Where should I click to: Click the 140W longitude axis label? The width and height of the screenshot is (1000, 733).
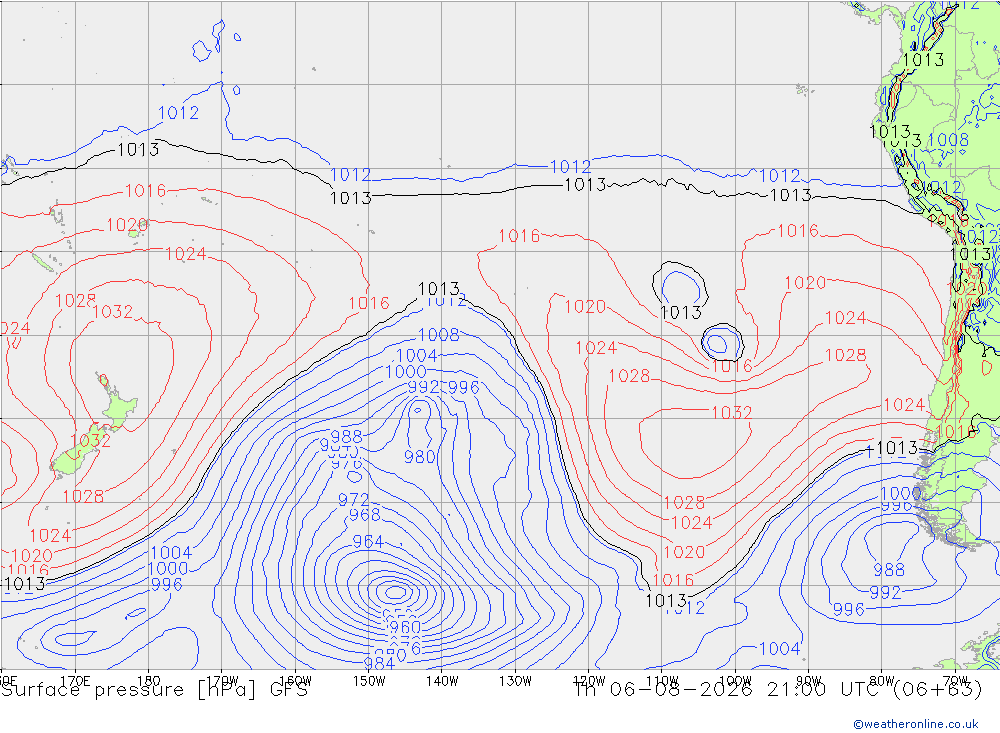pos(442,681)
